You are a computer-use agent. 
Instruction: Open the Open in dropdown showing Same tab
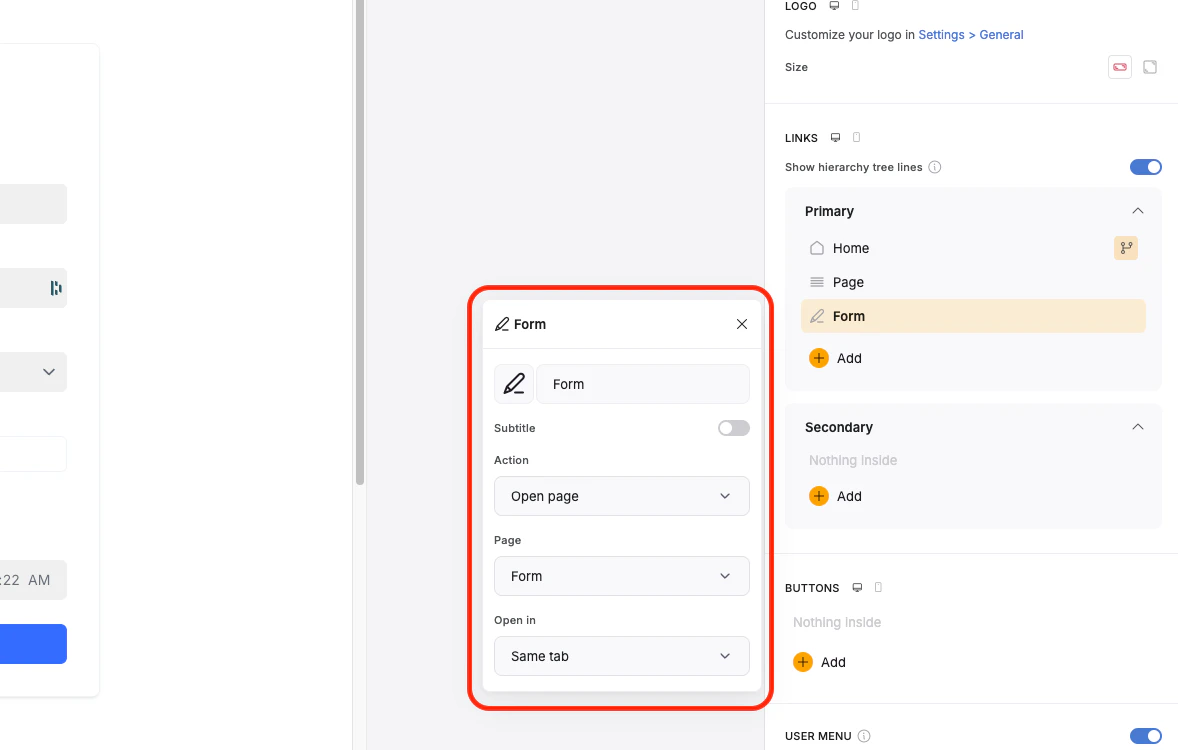[621, 656]
